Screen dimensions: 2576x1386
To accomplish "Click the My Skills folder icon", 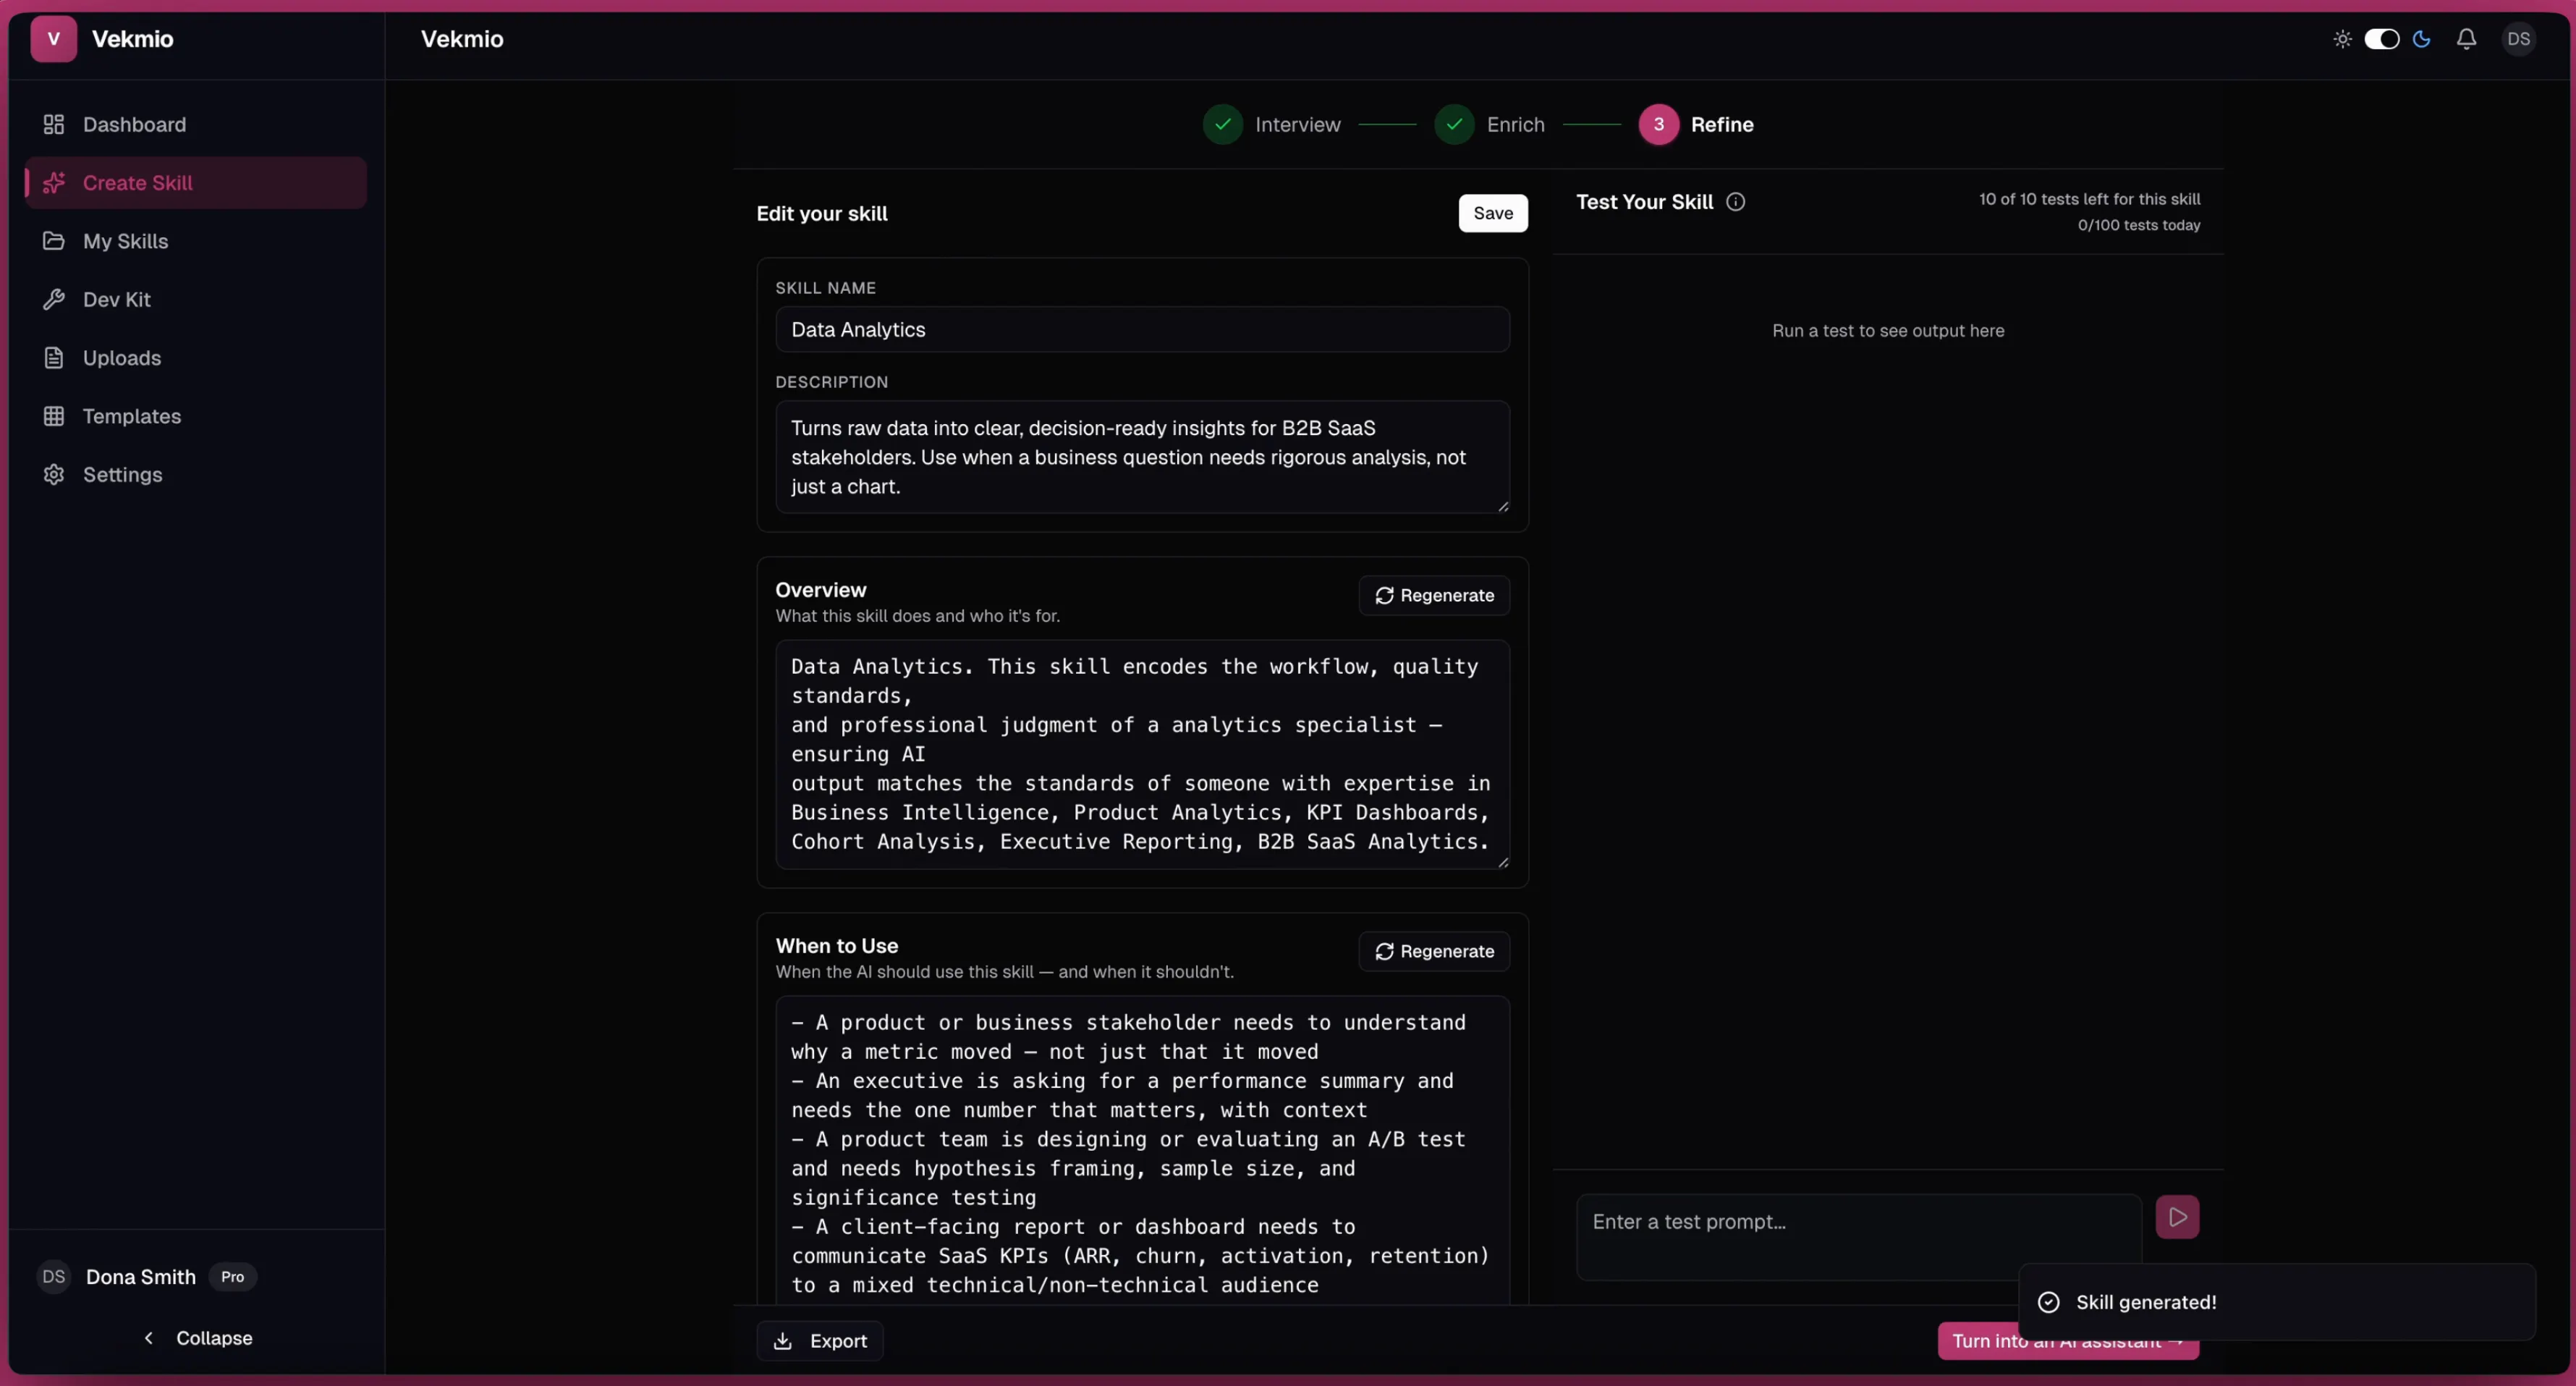I will tap(54, 241).
